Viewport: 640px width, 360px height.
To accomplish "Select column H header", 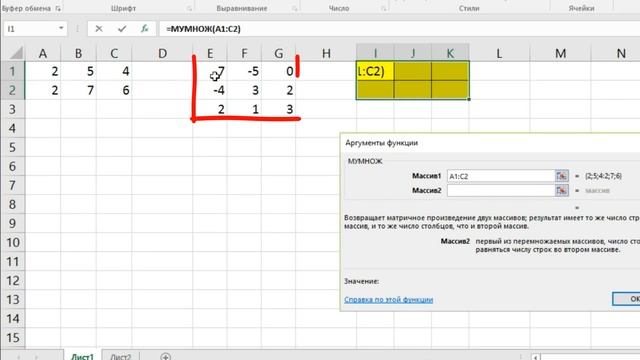I will click(326, 53).
